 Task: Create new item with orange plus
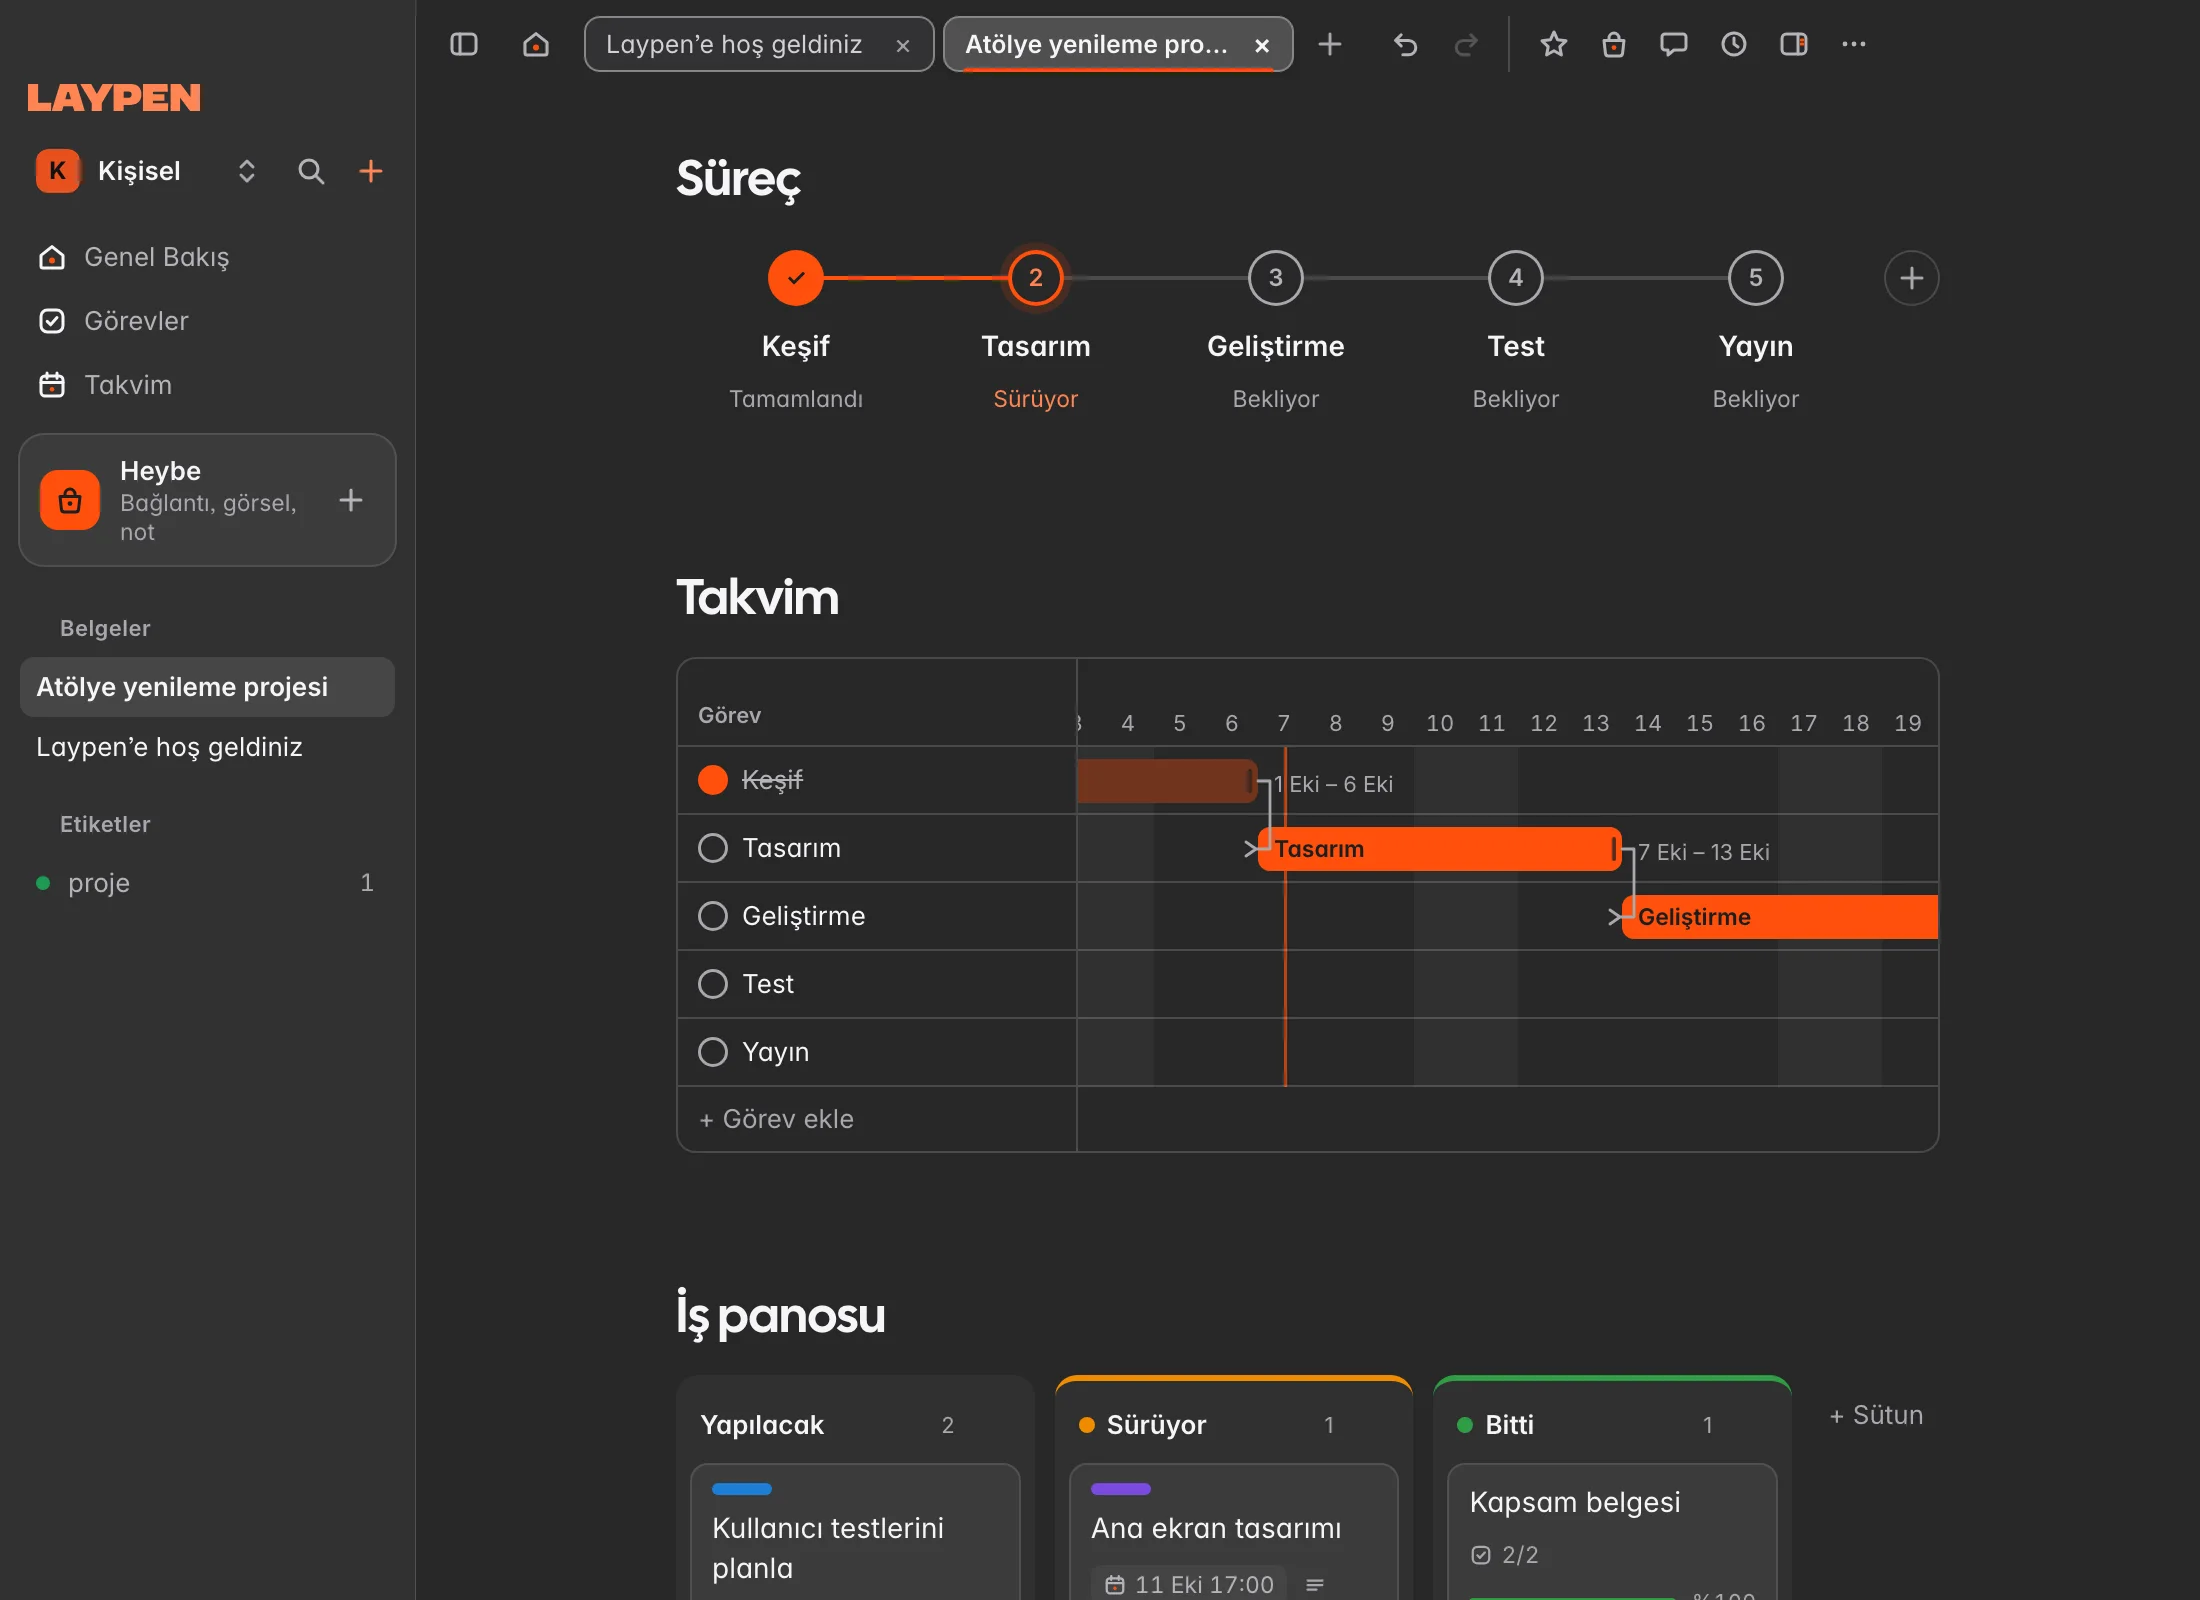point(371,171)
